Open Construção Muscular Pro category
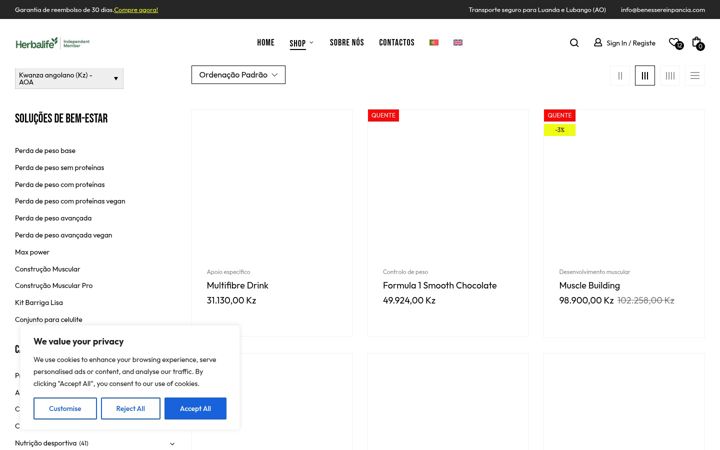 pos(54,286)
